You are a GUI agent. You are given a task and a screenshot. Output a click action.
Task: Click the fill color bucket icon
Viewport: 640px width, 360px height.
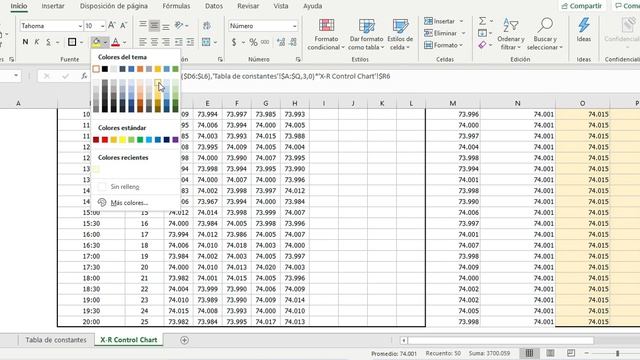pos(96,42)
